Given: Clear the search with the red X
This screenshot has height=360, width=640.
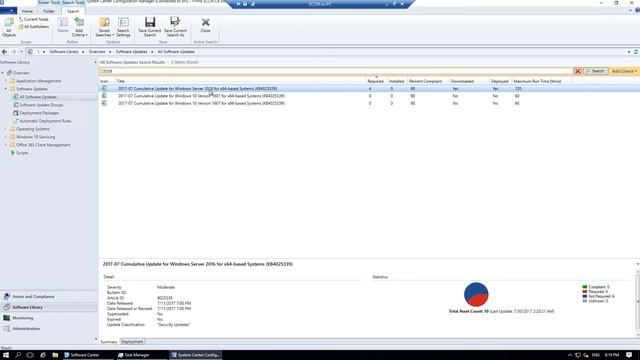Looking at the screenshot, I should click(578, 71).
